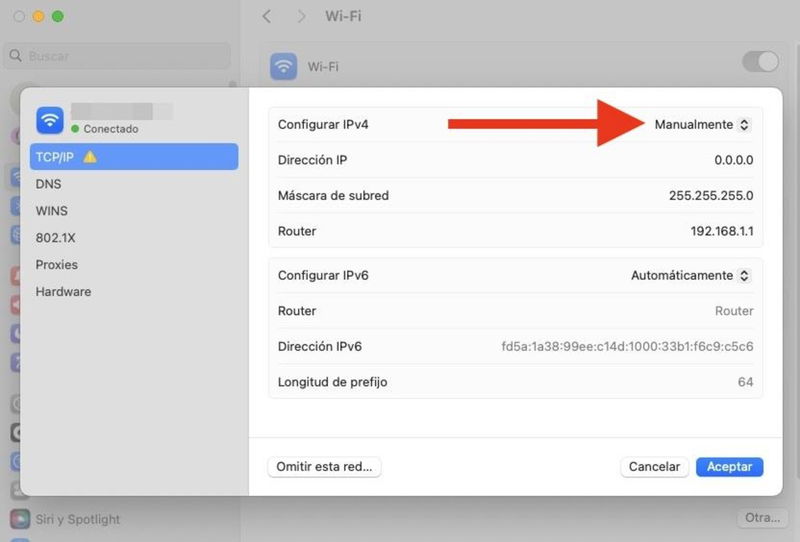
Task: Open the Configurar IPv6 dropdown
Action: (690, 275)
